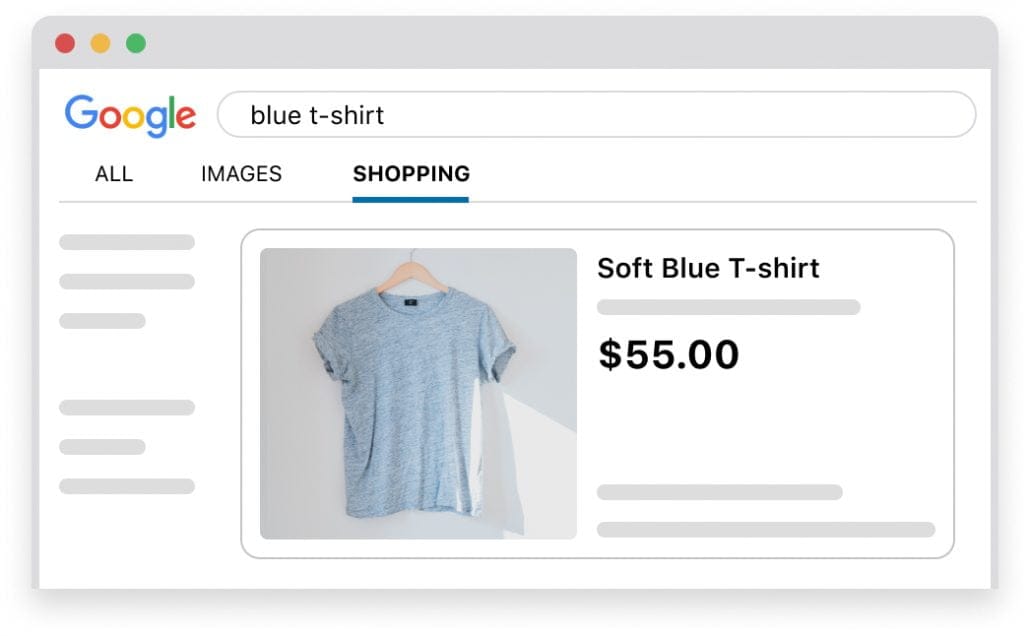The width and height of the screenshot is (1030, 636).
Task: Minimize the window with the yellow button
Action: pos(101,43)
